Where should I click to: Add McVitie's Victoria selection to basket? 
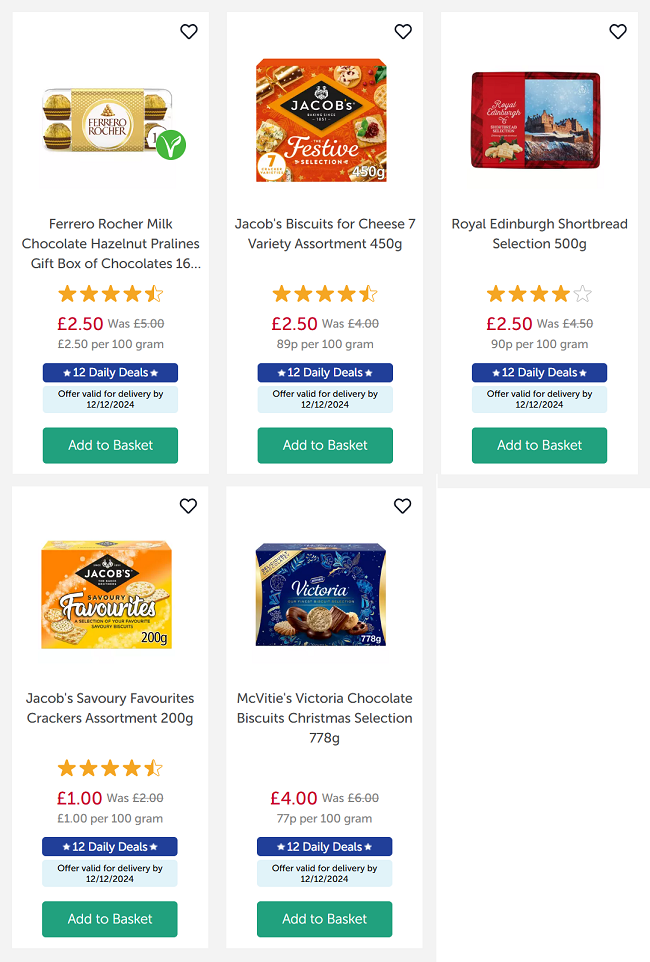pyautogui.click(x=324, y=919)
